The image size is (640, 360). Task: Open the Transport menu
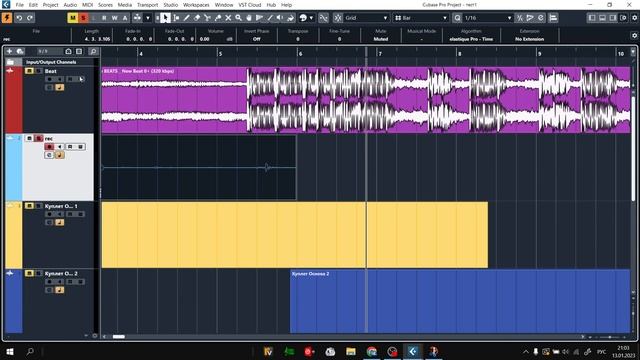point(147,5)
